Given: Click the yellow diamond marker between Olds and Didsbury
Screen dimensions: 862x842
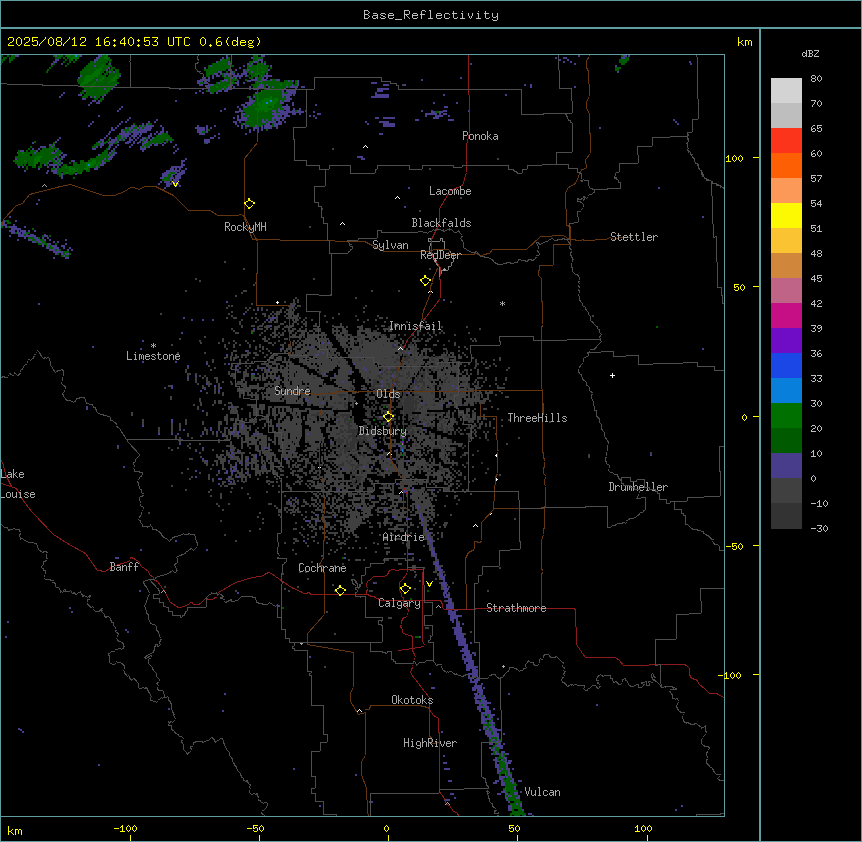Looking at the screenshot, I should coord(389,417).
